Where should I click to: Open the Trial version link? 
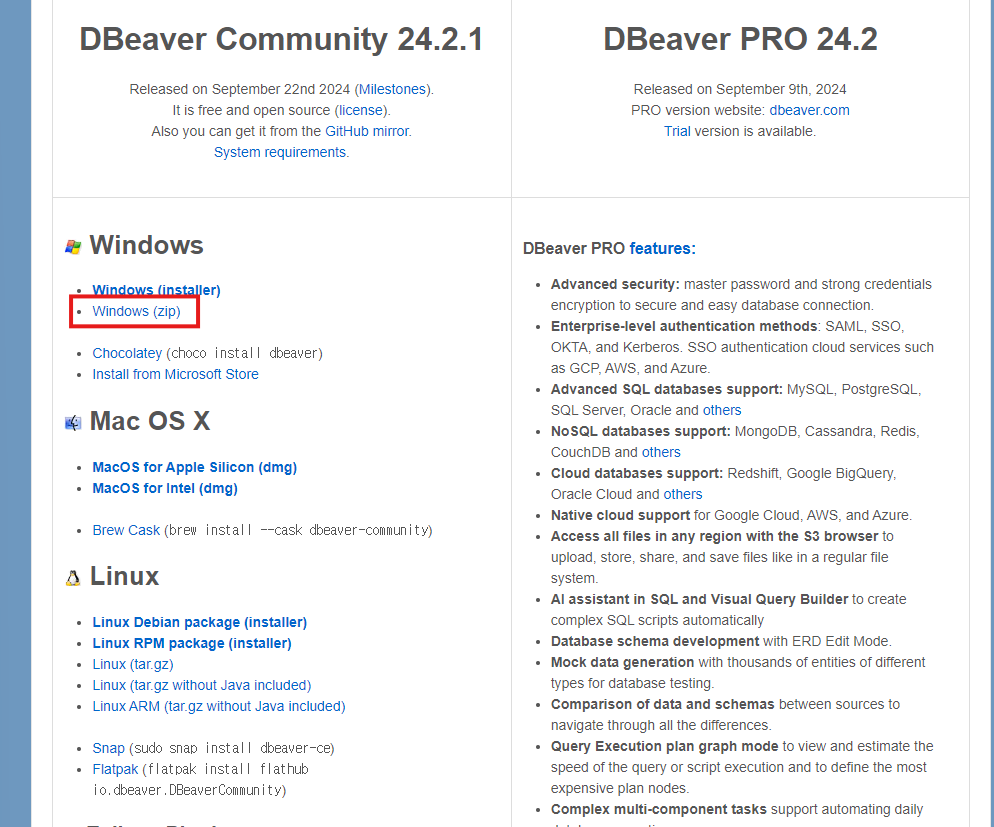coord(677,131)
